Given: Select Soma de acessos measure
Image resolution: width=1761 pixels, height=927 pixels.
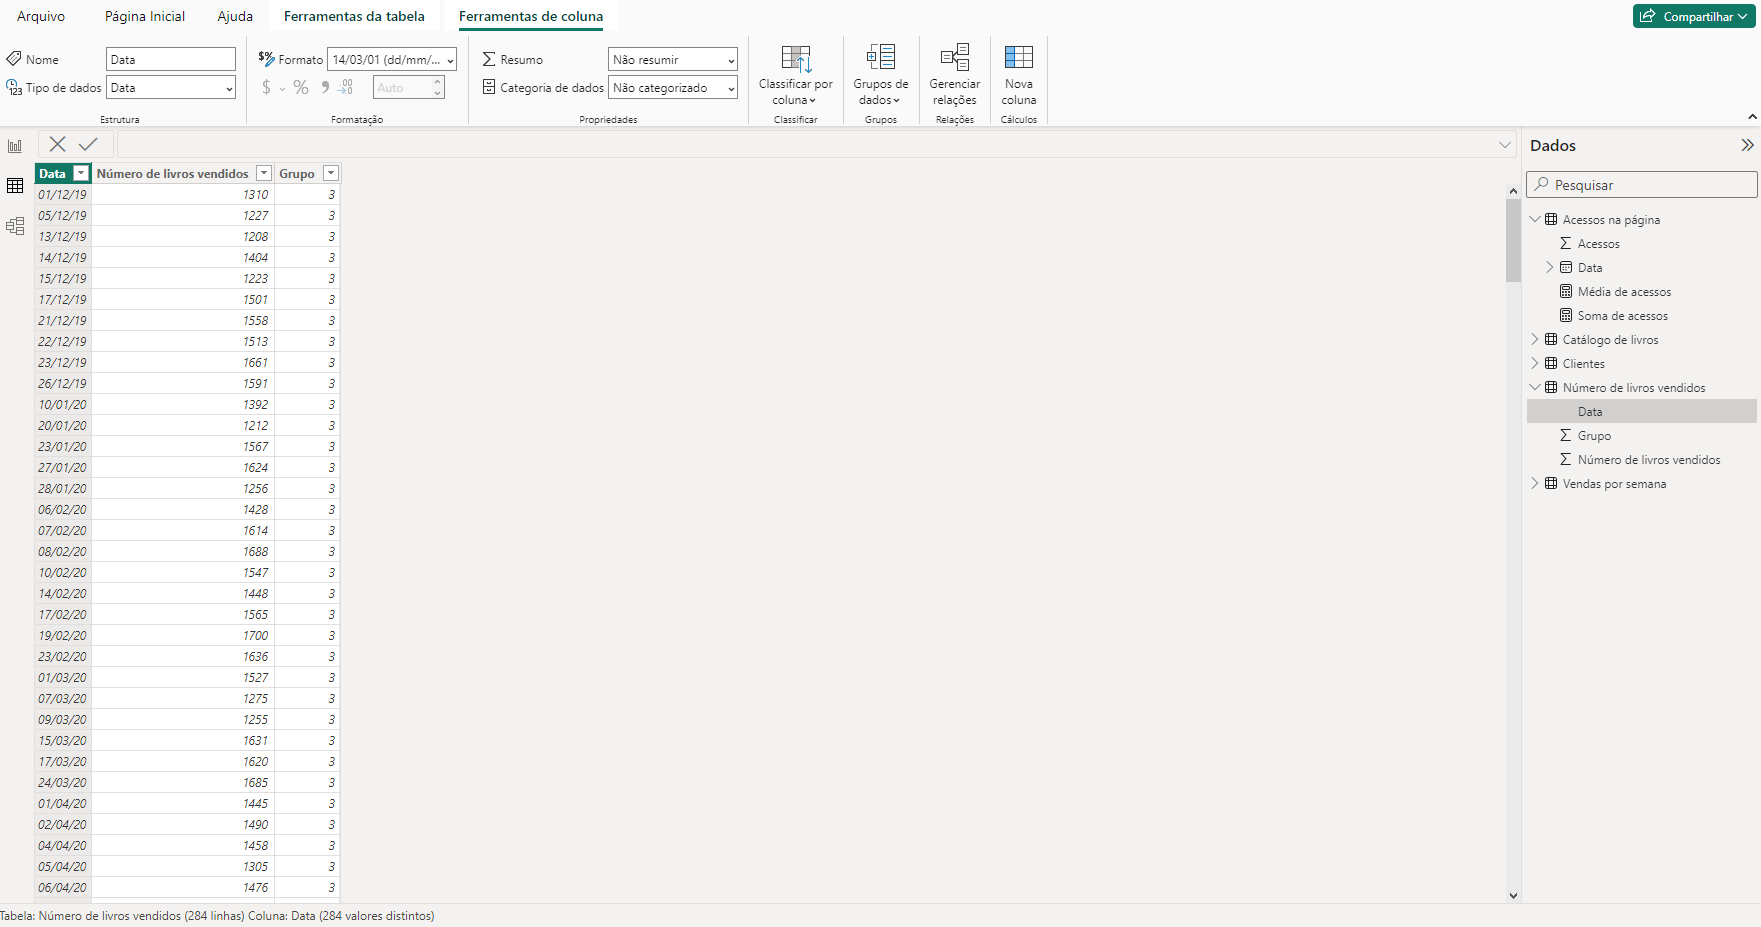Looking at the screenshot, I should [x=1622, y=316].
